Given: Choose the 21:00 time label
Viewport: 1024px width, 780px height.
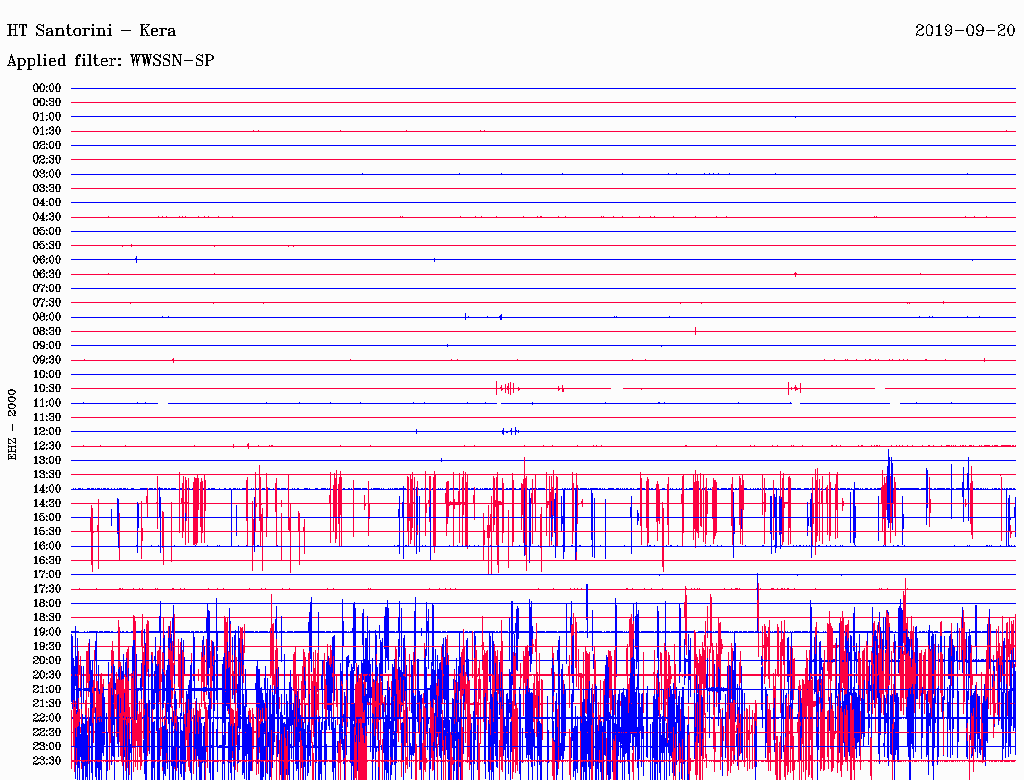Looking at the screenshot, I should (47, 689).
